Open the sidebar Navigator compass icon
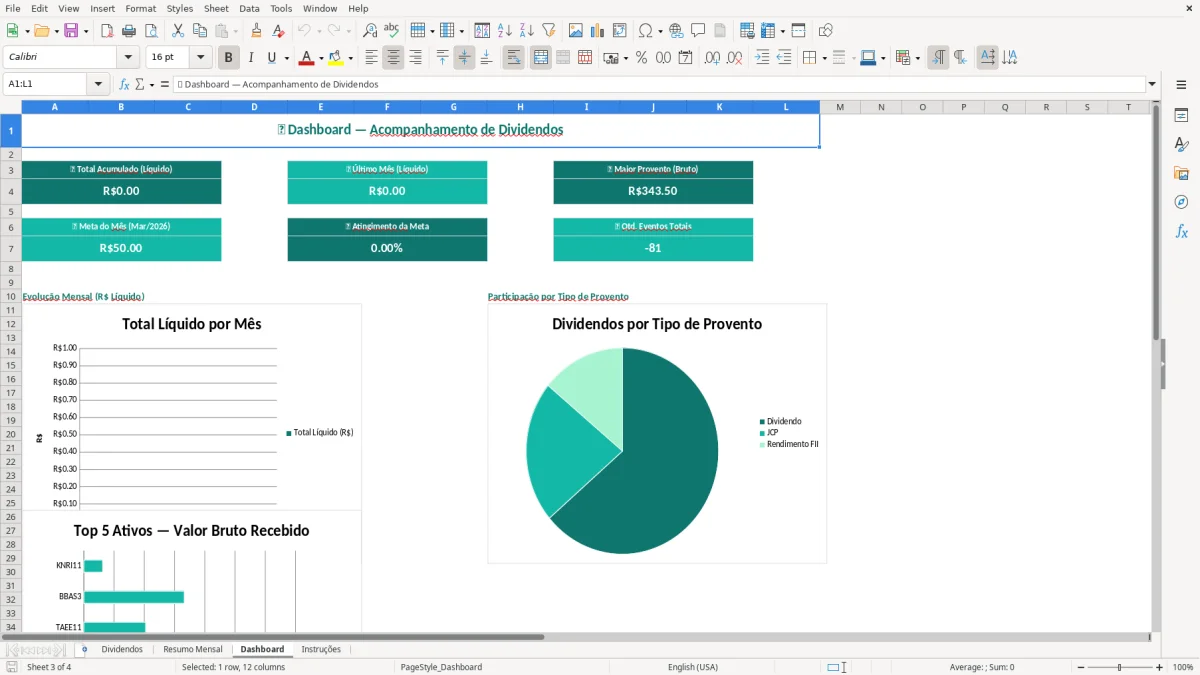This screenshot has width=1200, height=675. click(1181, 202)
